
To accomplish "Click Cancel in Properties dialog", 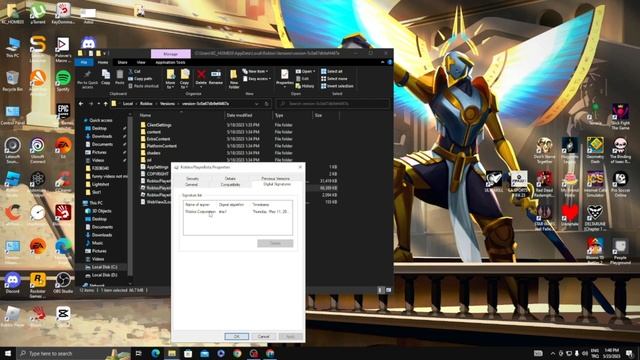I will pos(263,336).
